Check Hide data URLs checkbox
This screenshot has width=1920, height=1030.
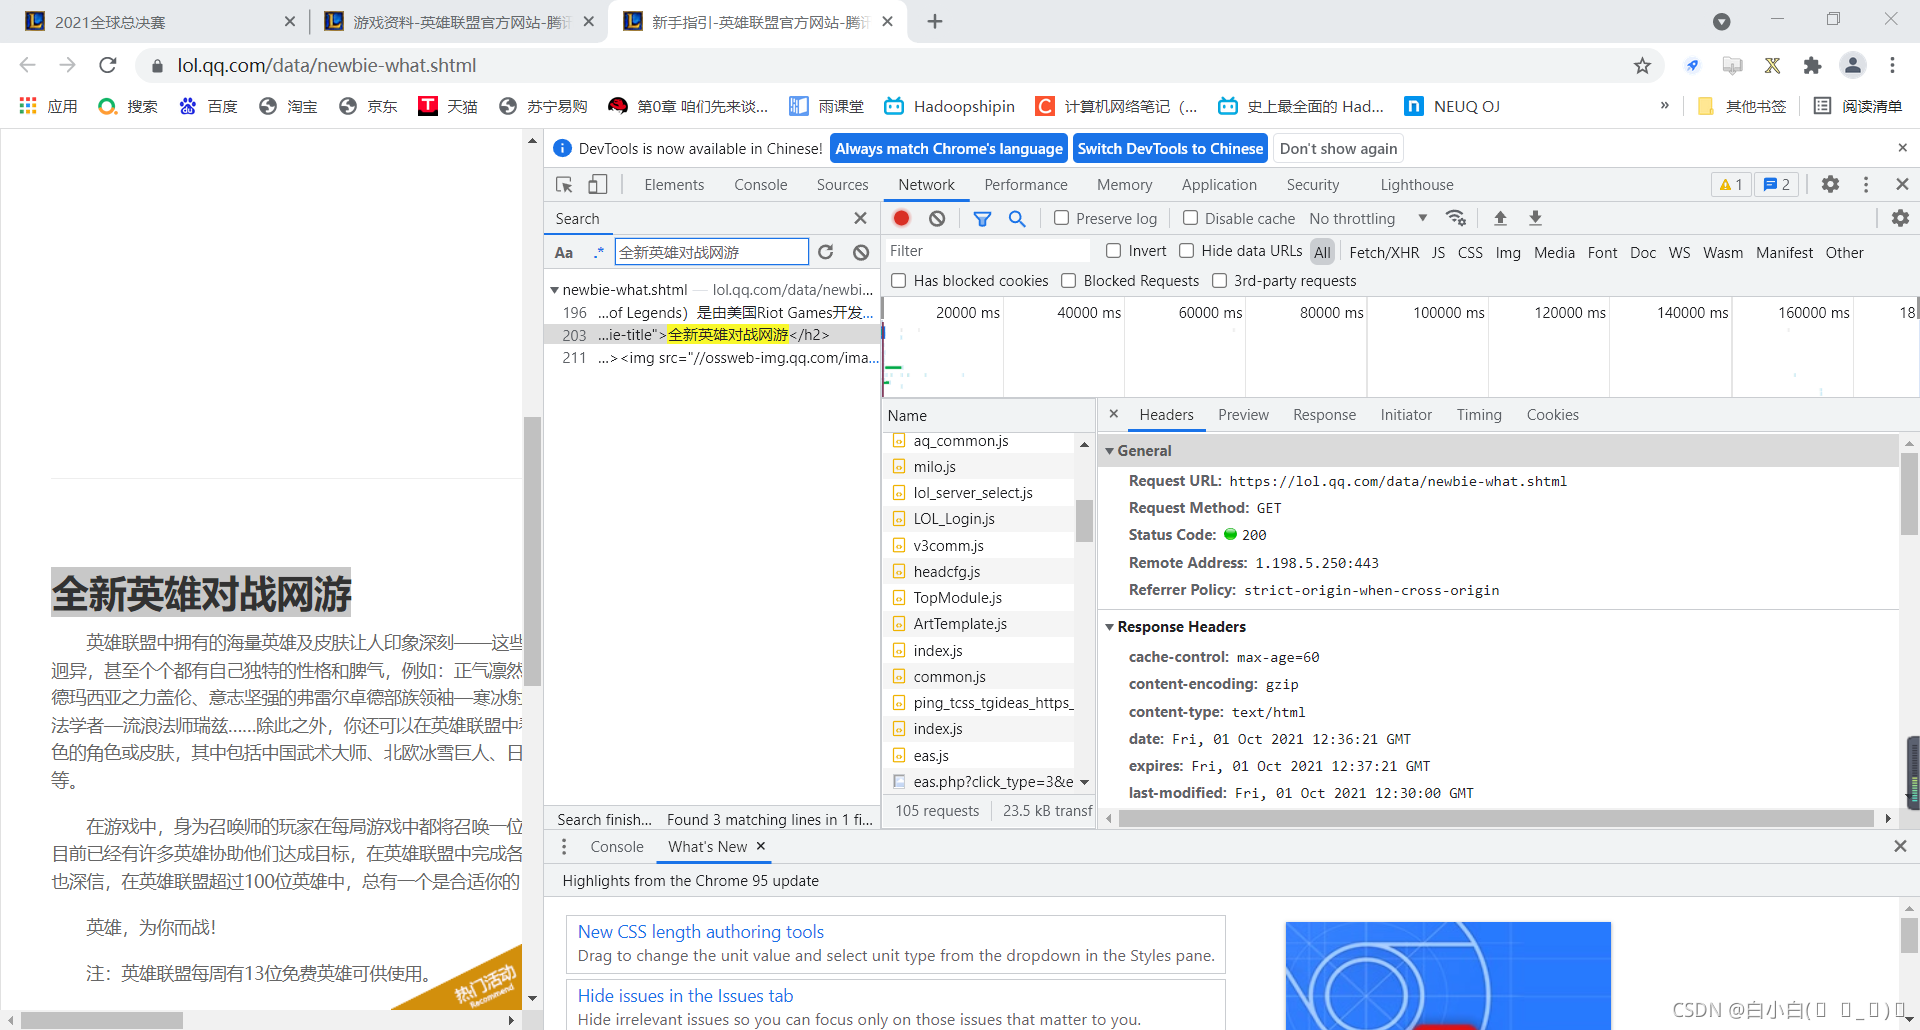click(1187, 251)
